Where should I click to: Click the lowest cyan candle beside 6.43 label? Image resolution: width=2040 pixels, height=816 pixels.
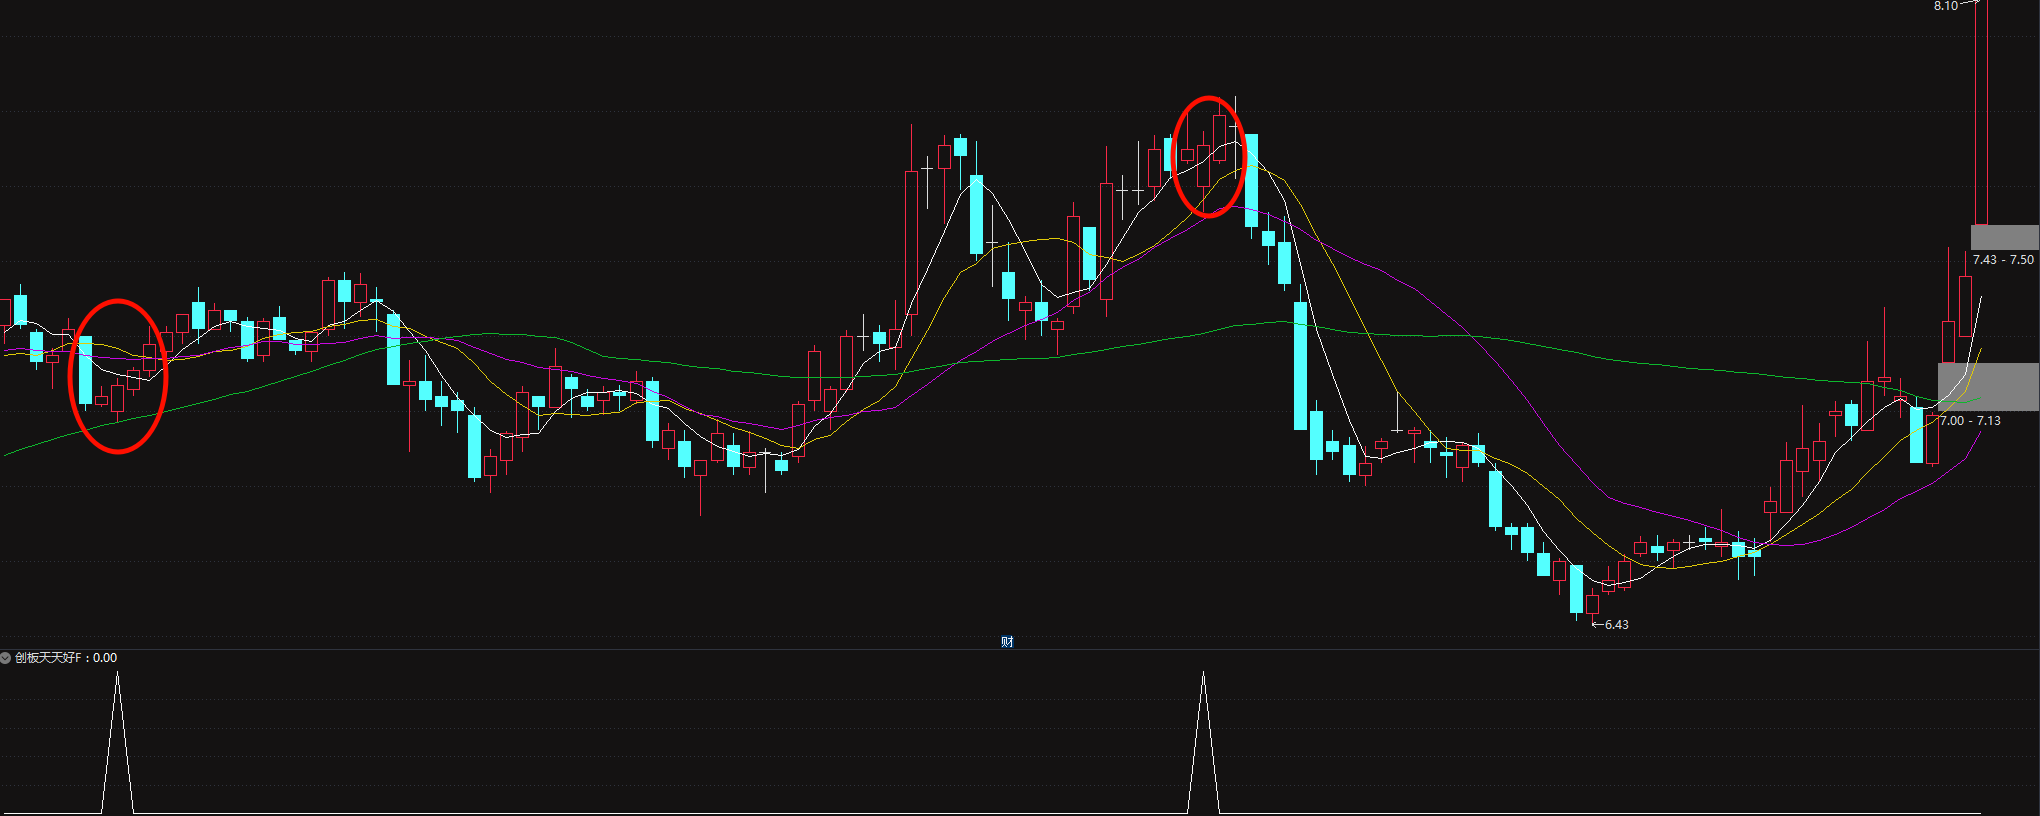tap(1576, 588)
